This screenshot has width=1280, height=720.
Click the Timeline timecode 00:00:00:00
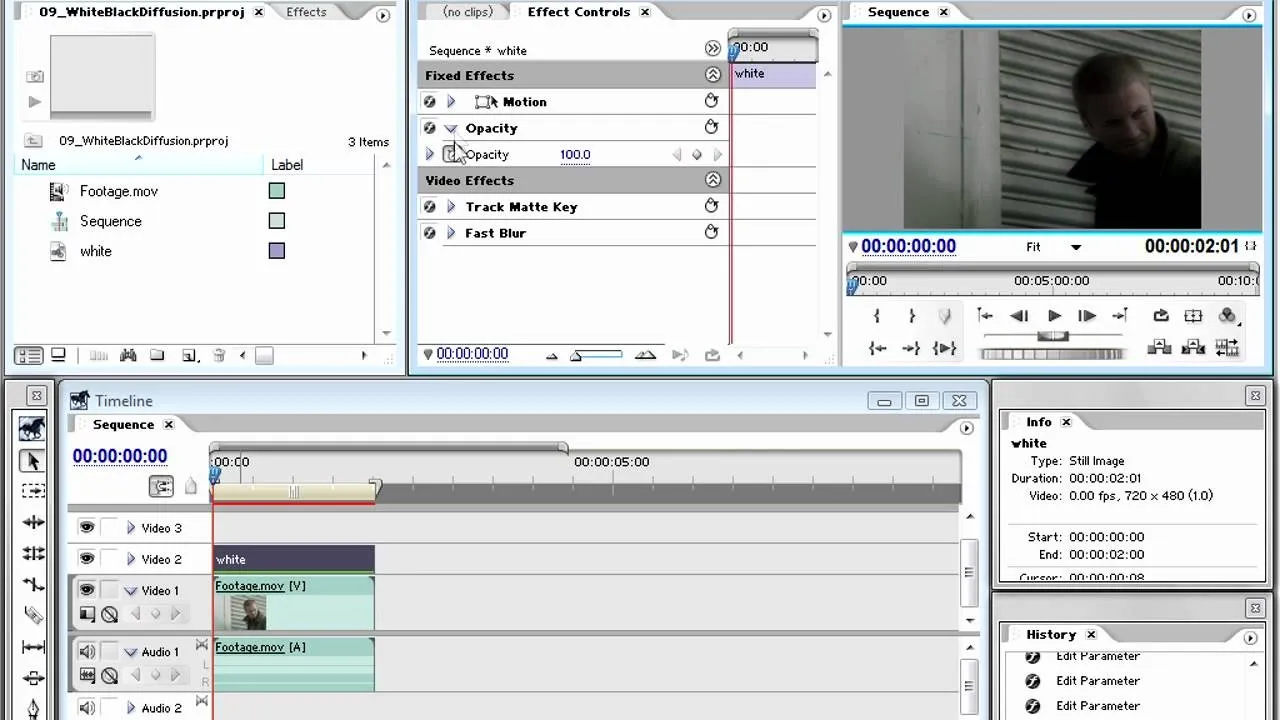coord(120,456)
